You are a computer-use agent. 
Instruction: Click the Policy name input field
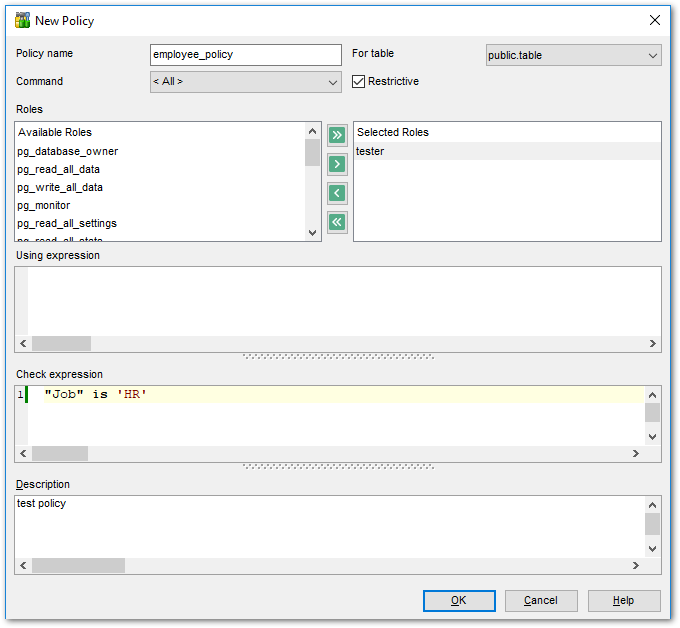click(245, 55)
